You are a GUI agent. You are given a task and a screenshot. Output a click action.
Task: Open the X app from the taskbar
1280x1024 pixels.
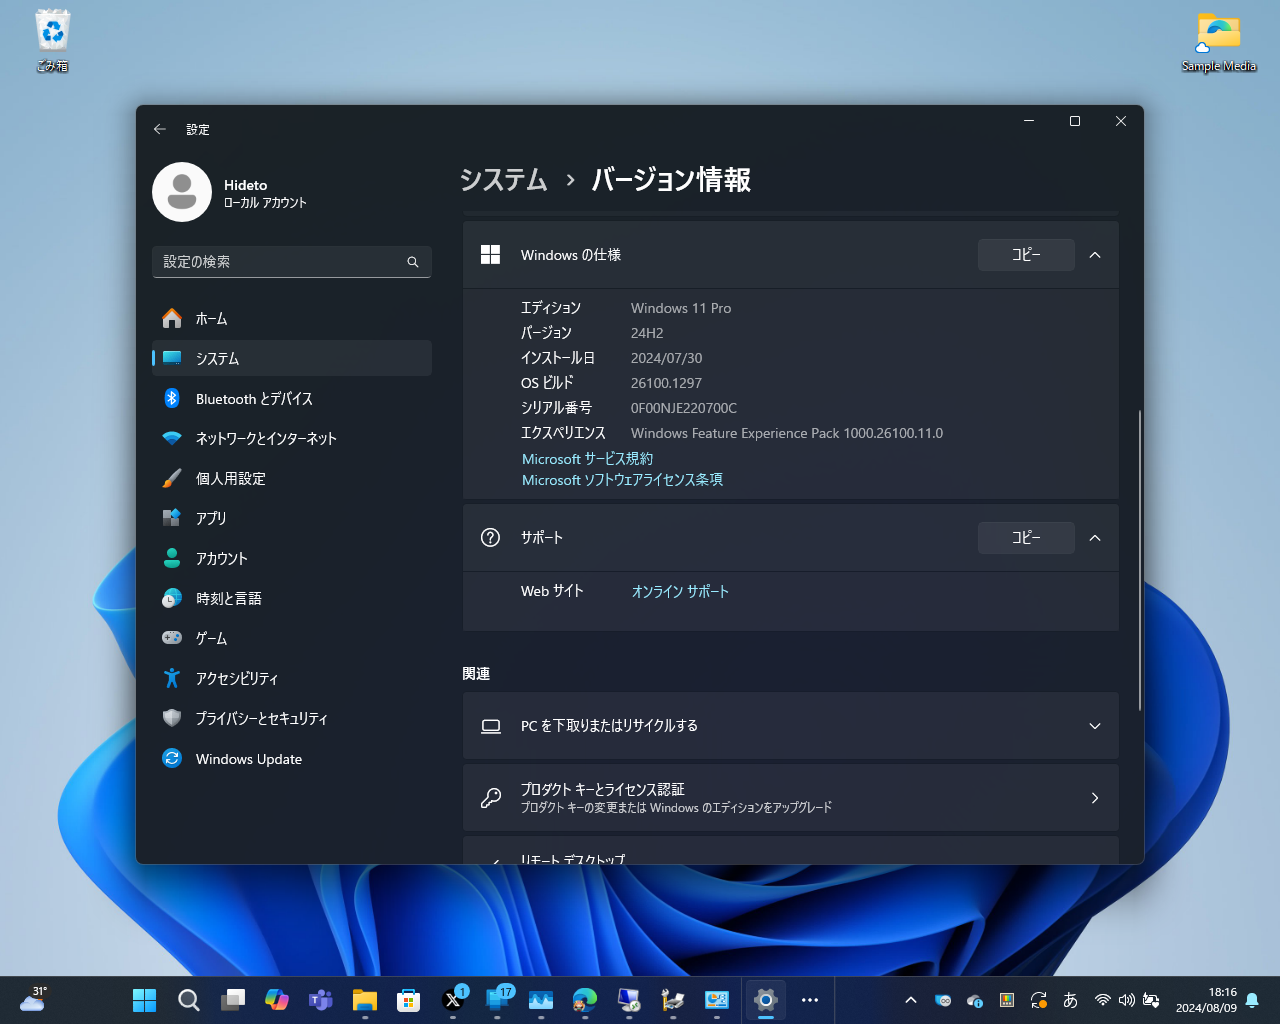(x=453, y=1000)
